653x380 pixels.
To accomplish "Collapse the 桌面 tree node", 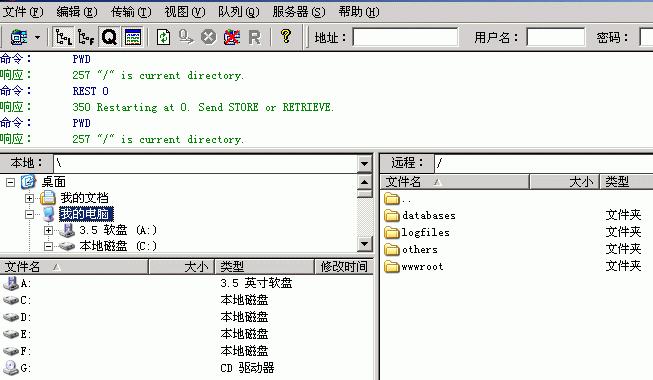I will coord(10,182).
